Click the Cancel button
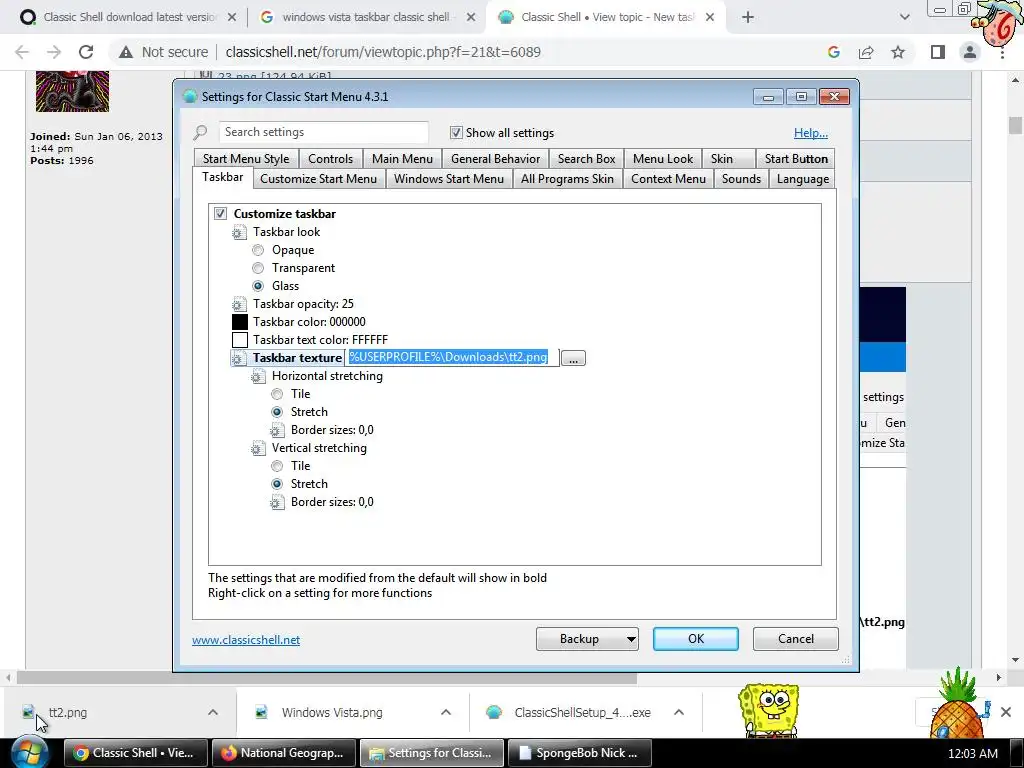This screenshot has height=768, width=1024. click(x=795, y=639)
